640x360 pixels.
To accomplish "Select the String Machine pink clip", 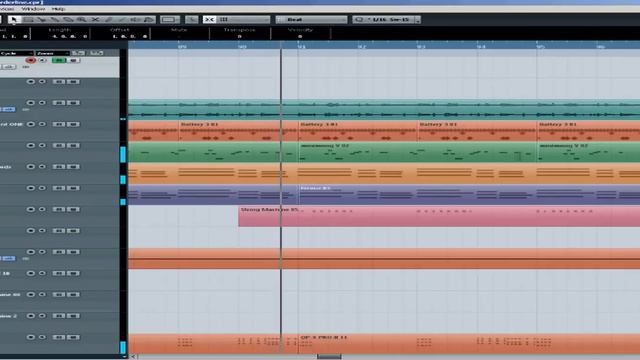I will click(x=439, y=216).
